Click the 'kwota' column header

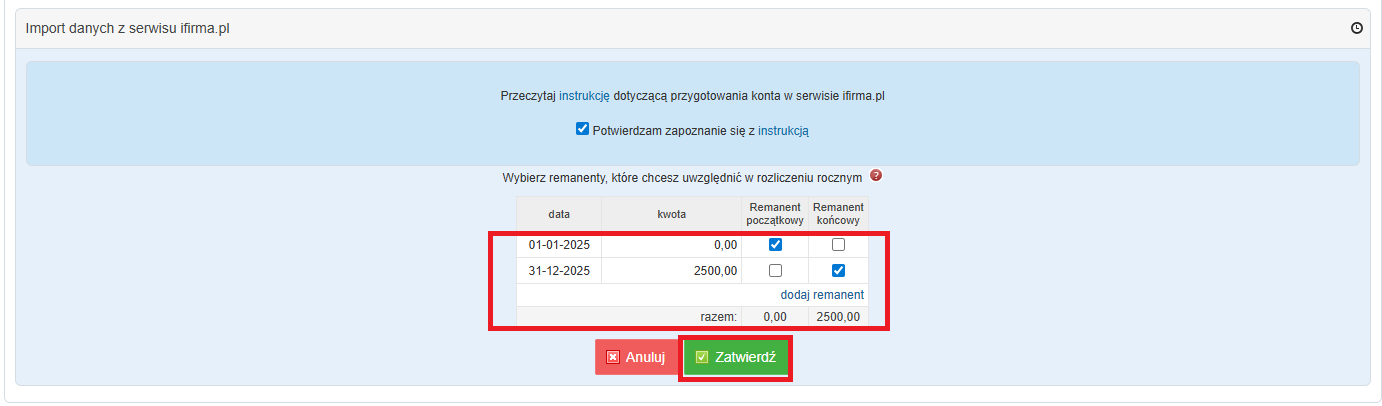(x=671, y=214)
